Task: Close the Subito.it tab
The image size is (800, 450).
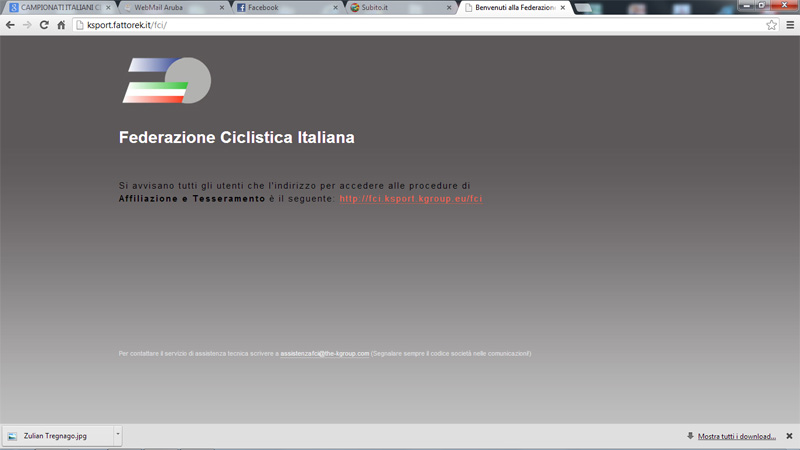Action: (x=449, y=8)
